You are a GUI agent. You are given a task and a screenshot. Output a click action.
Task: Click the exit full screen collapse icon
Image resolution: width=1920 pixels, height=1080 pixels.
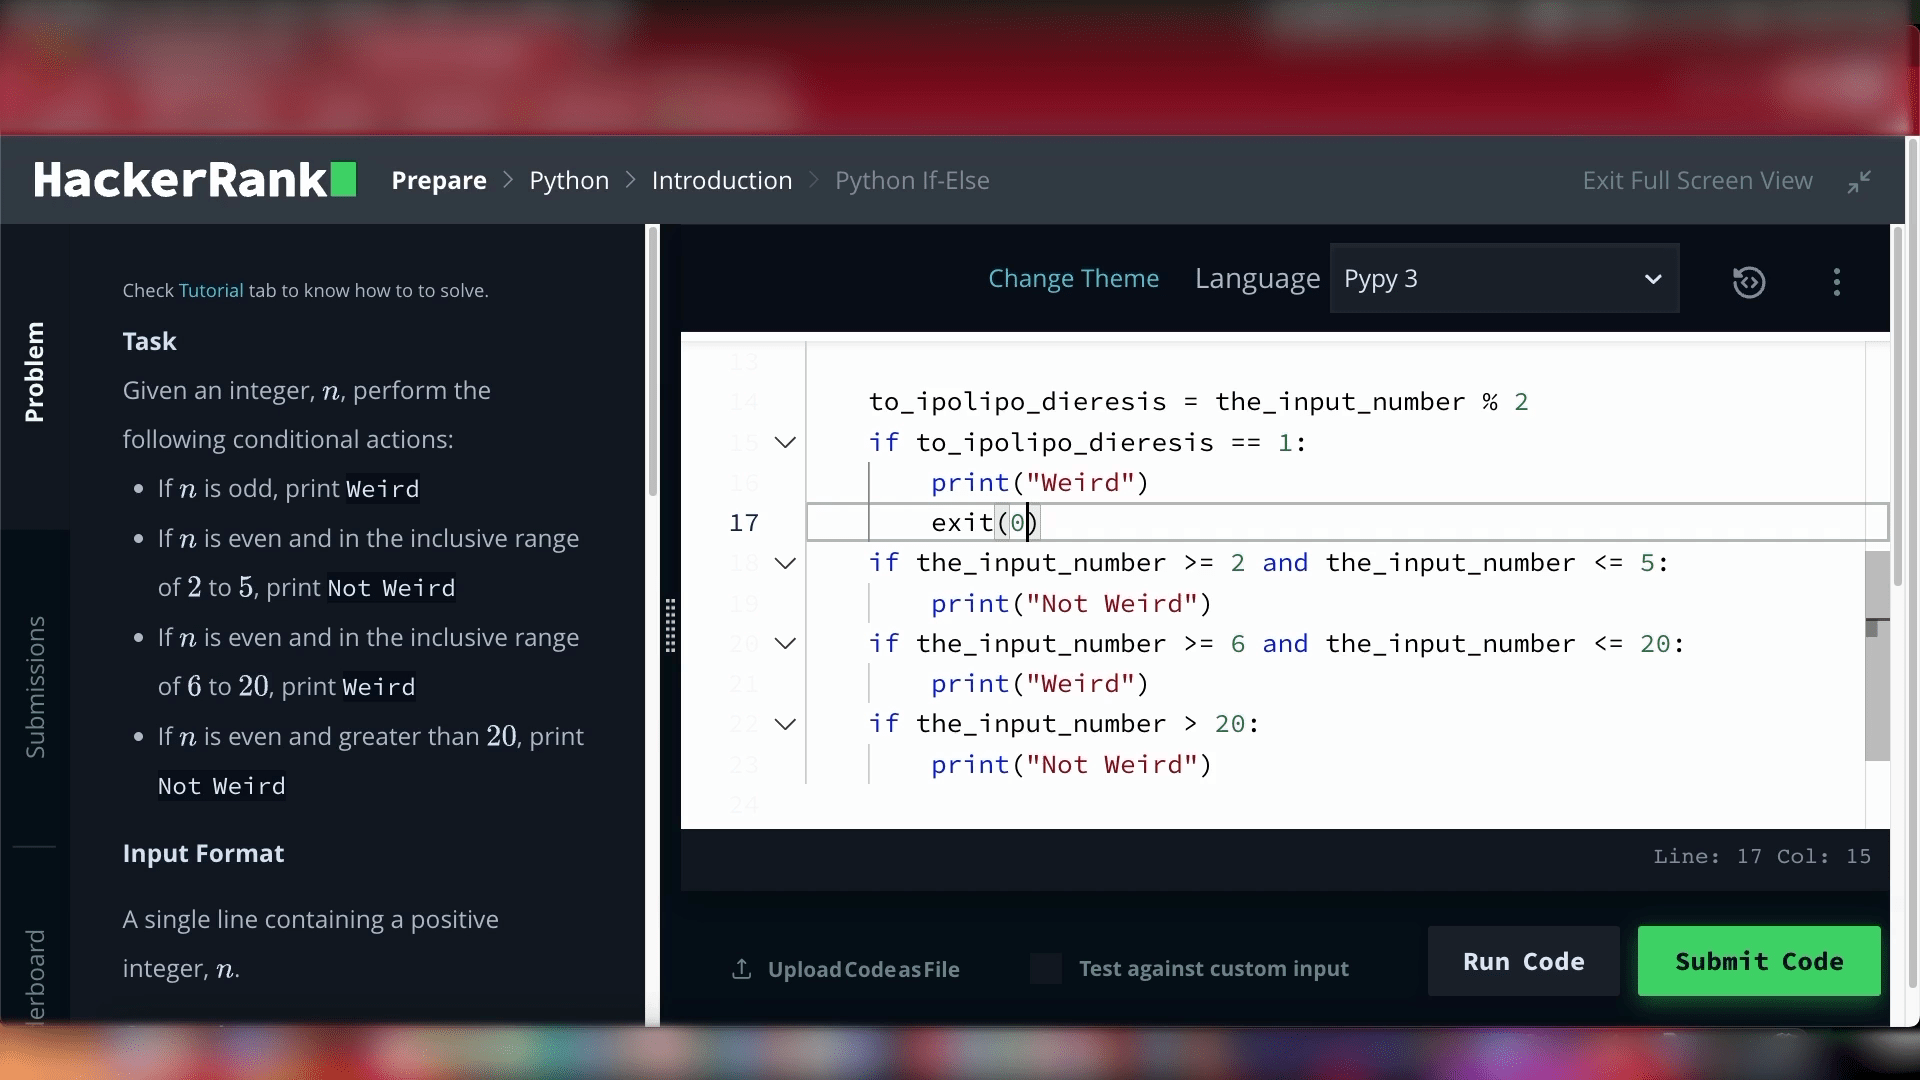[1859, 181]
